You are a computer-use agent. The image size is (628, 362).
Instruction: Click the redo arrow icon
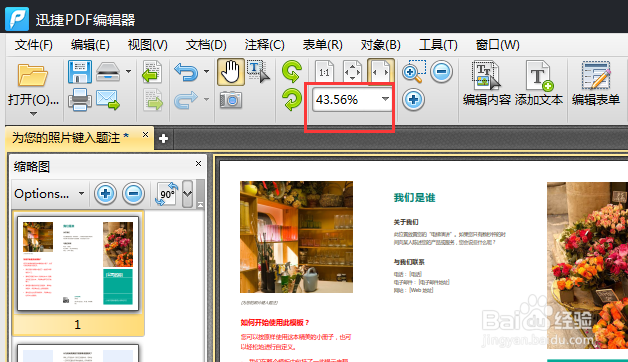pos(186,100)
